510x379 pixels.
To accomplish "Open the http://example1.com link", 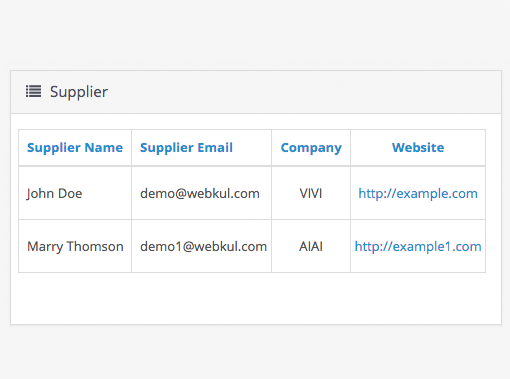I will (x=418, y=246).
